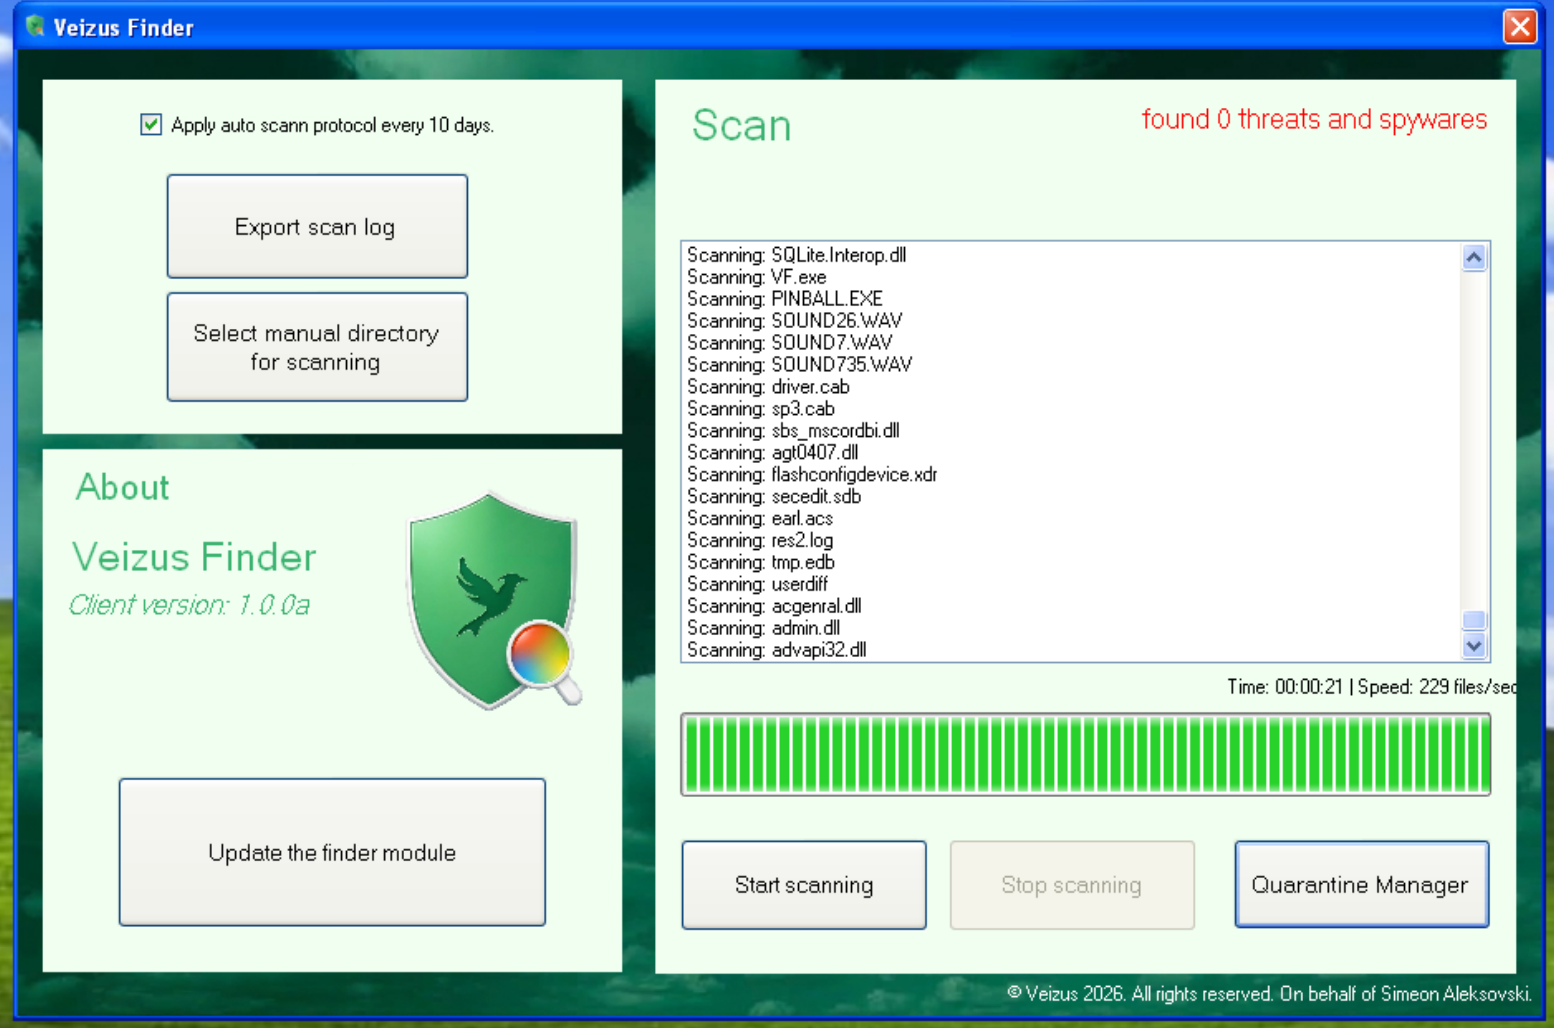Click the 'Client version: 1.0.0a' text
1554x1028 pixels.
[x=189, y=605]
